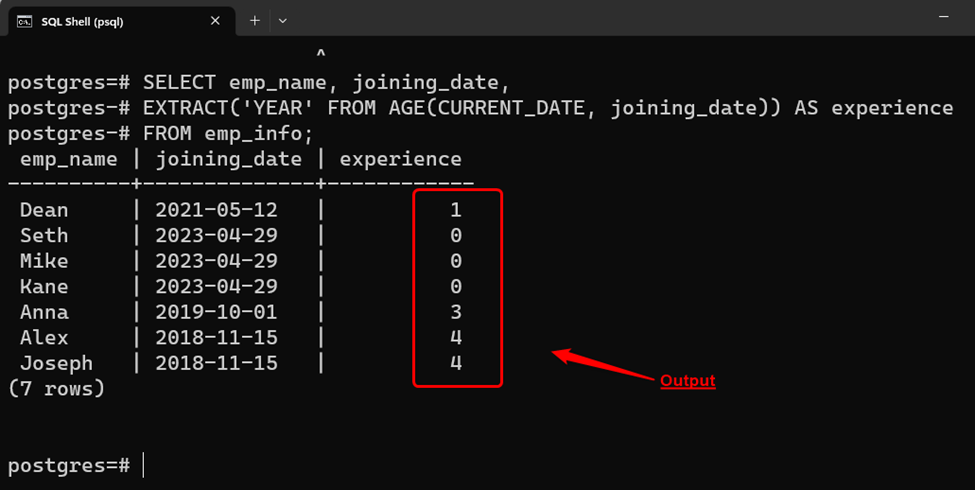Viewport: 975px width, 490px height.
Task: Click the SELECT emp_name, joining_date query line
Action: [x=259, y=83]
